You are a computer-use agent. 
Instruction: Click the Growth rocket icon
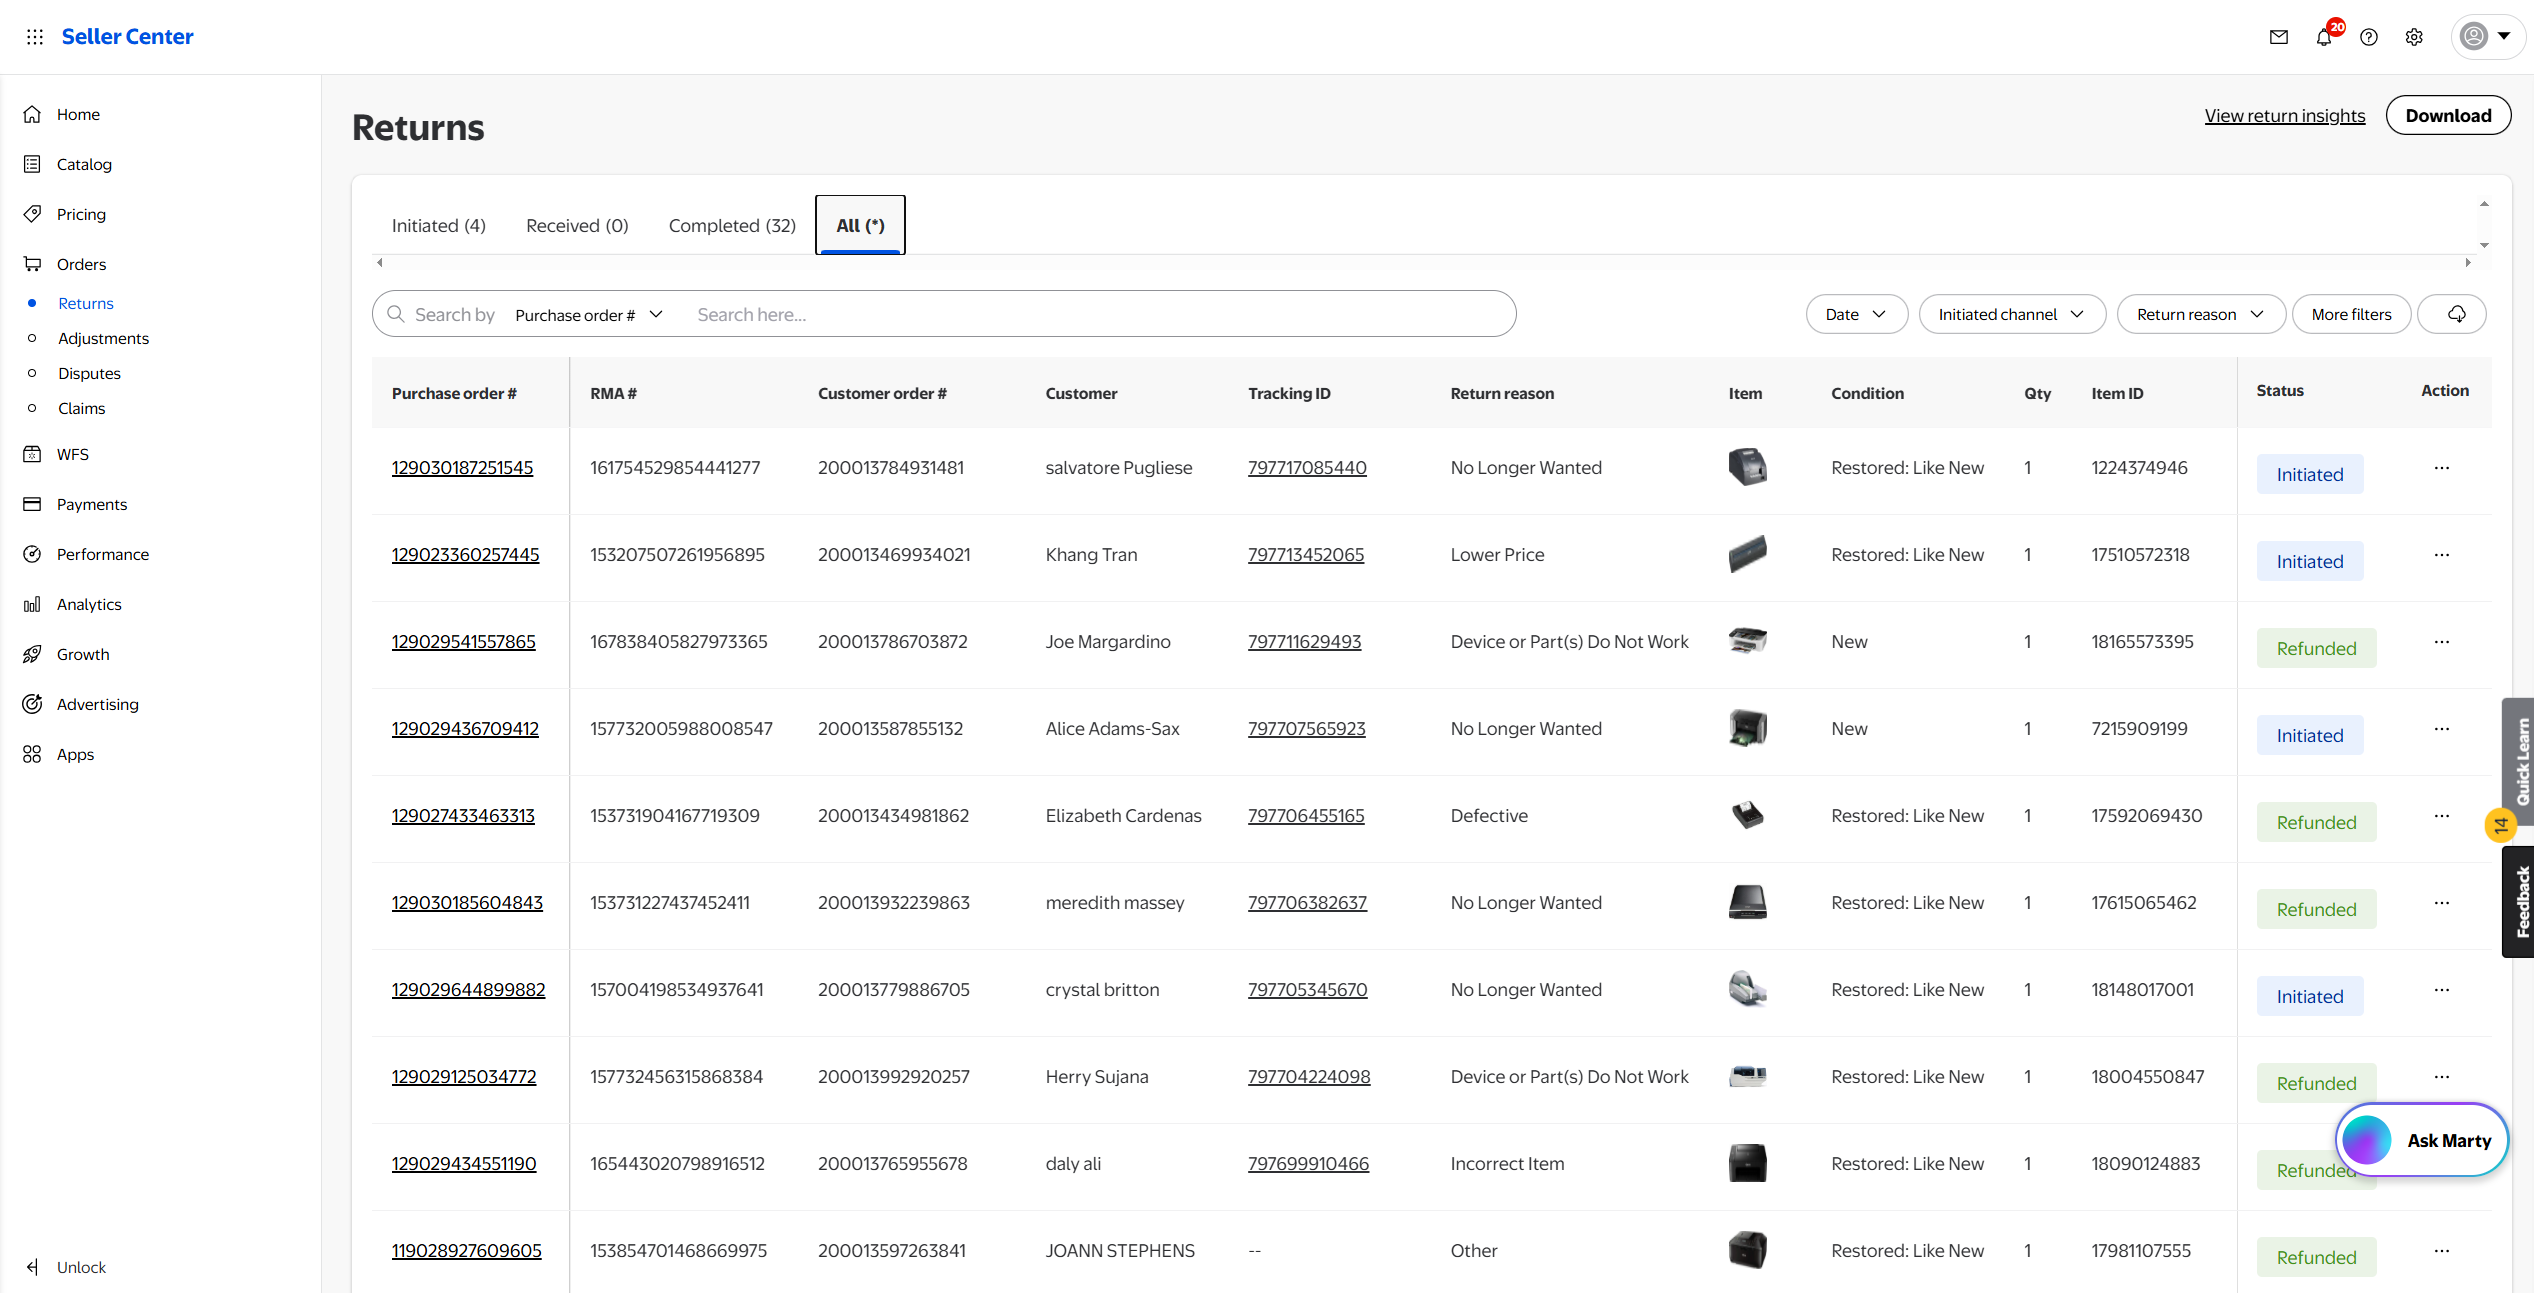pyautogui.click(x=32, y=654)
